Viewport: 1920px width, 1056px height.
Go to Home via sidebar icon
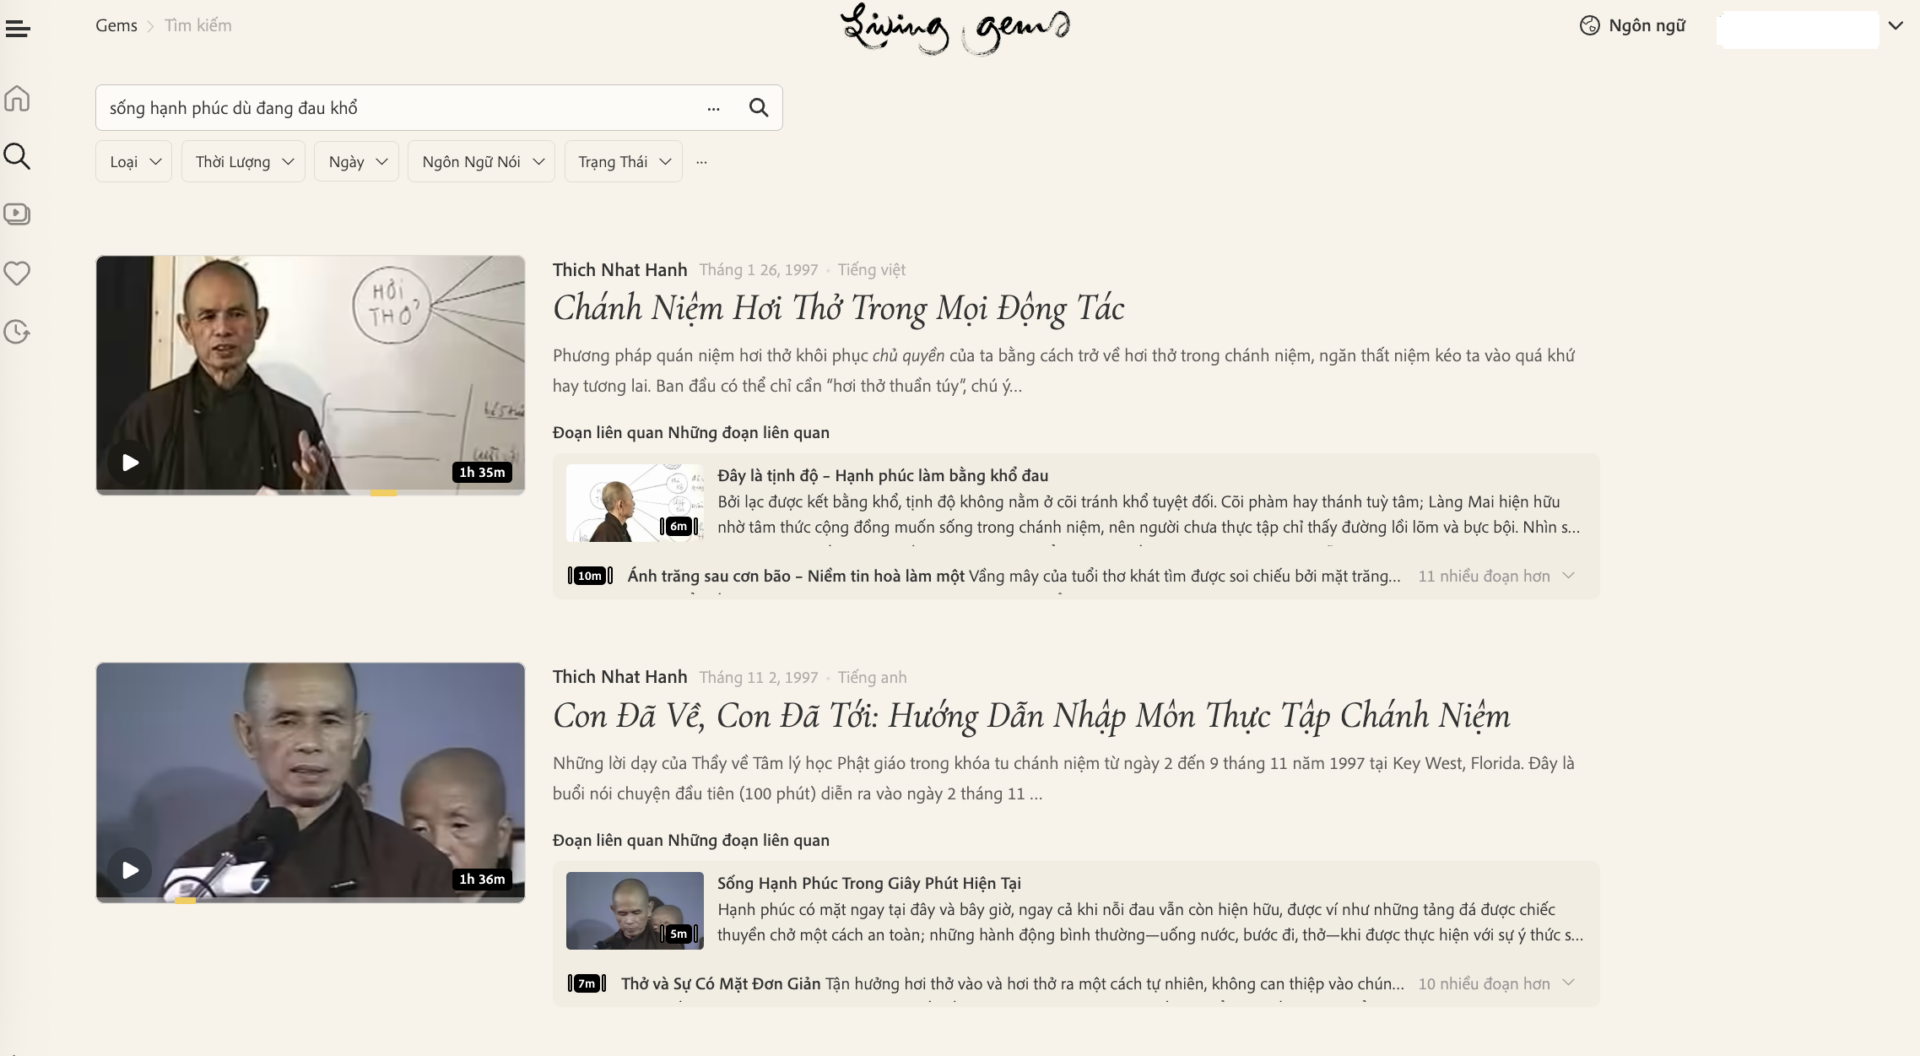coord(17,99)
